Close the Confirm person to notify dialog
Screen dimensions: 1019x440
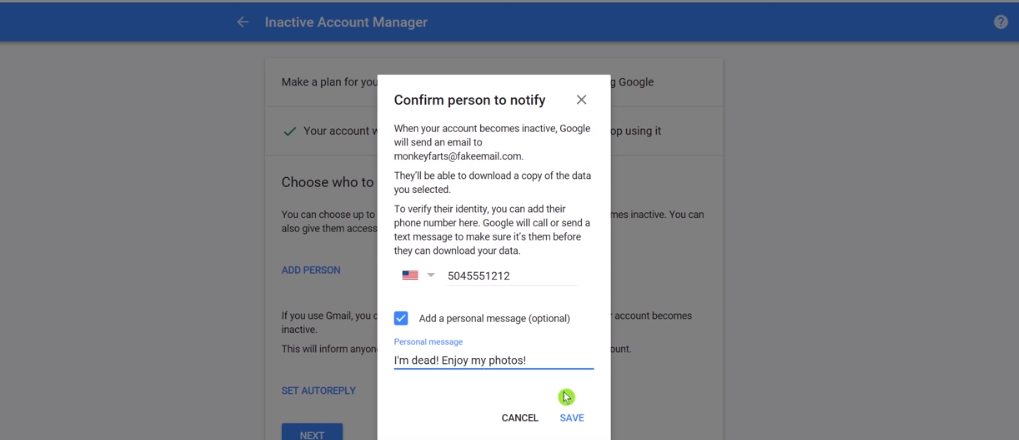pyautogui.click(x=581, y=99)
